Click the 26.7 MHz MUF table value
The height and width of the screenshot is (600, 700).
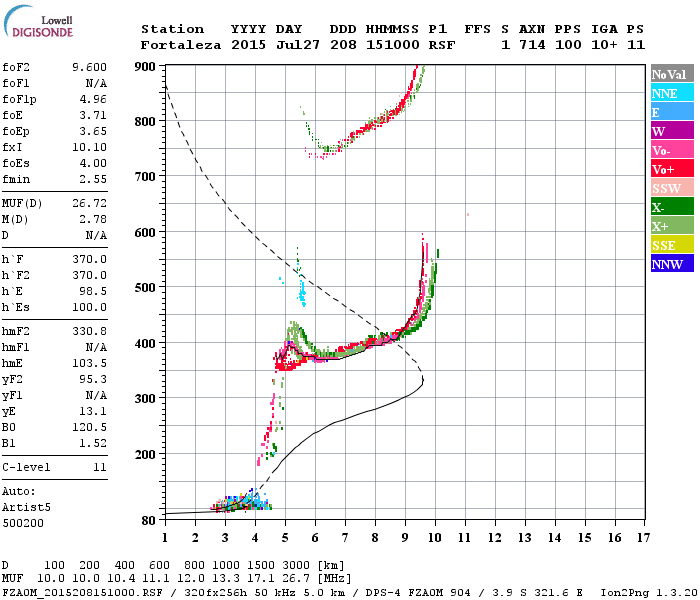click(x=296, y=579)
